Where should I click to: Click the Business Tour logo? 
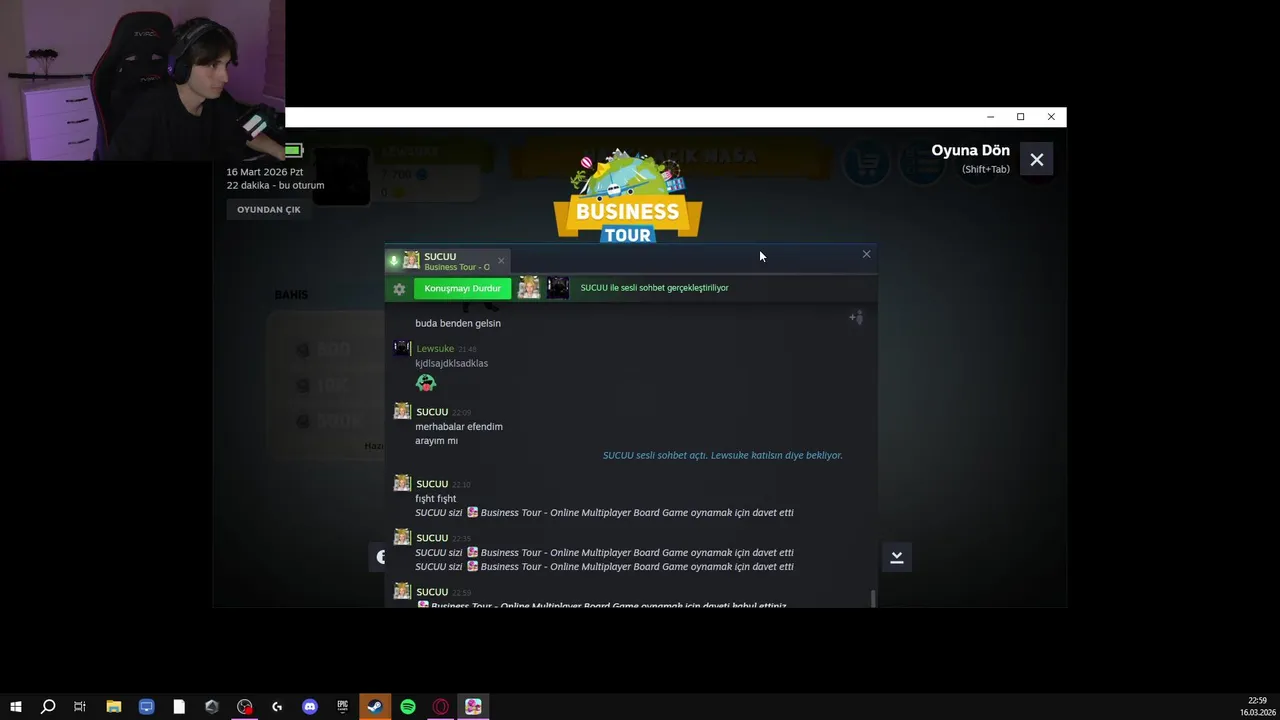(x=628, y=197)
